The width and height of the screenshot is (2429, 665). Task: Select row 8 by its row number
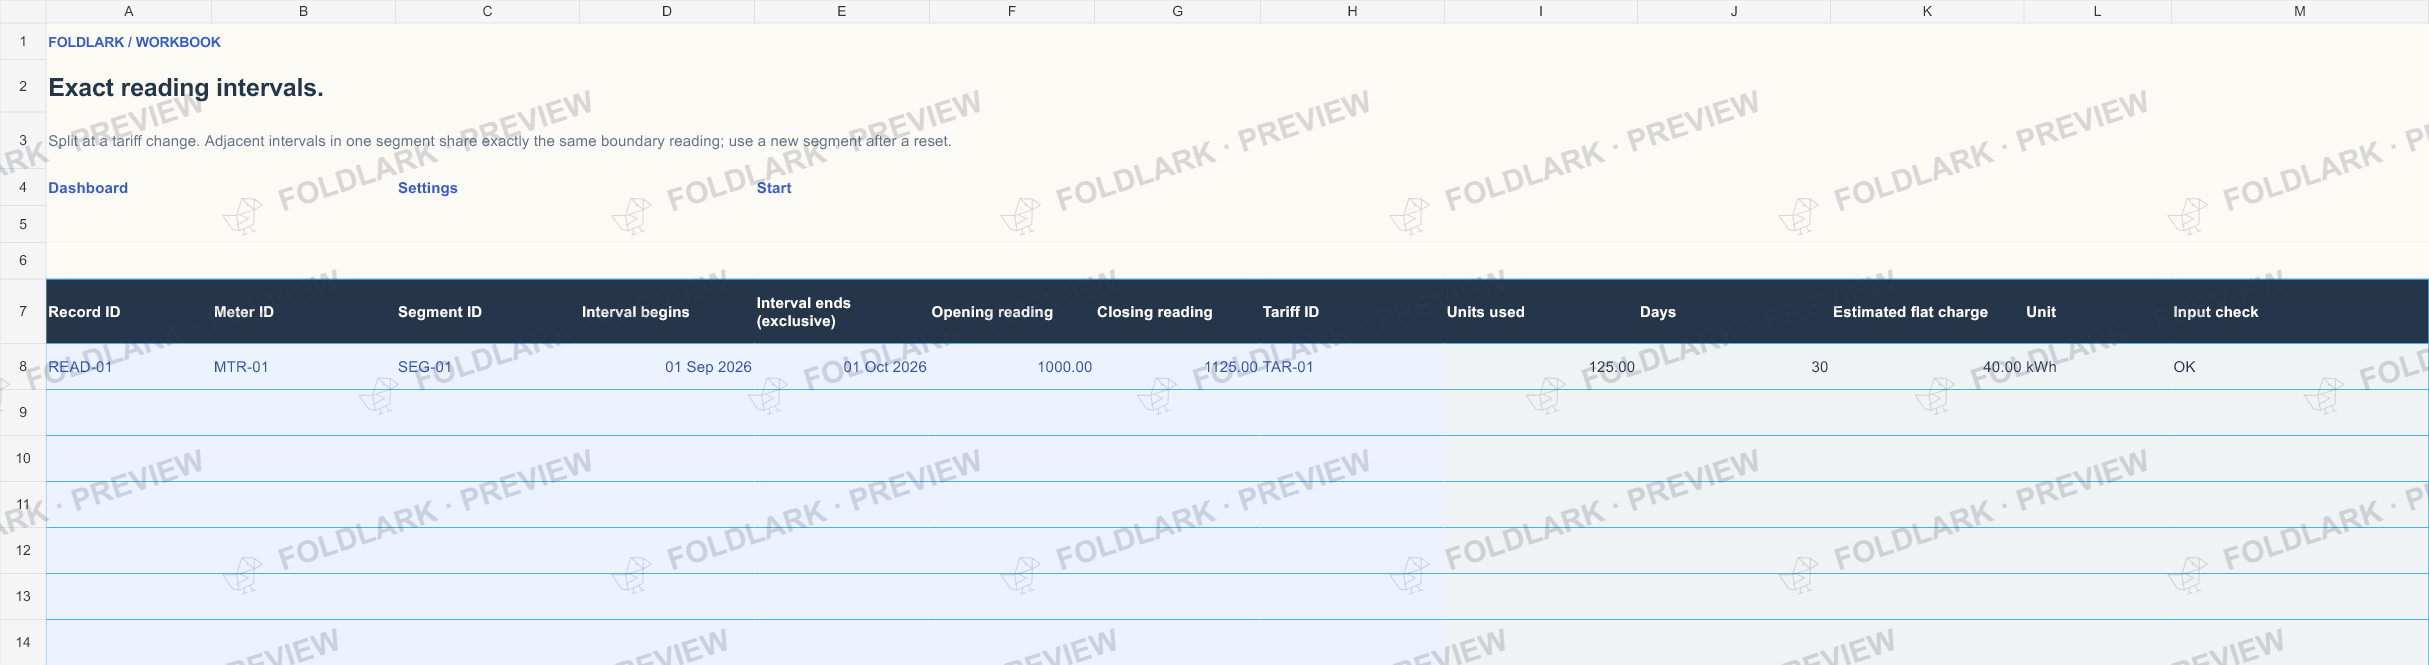(23, 367)
